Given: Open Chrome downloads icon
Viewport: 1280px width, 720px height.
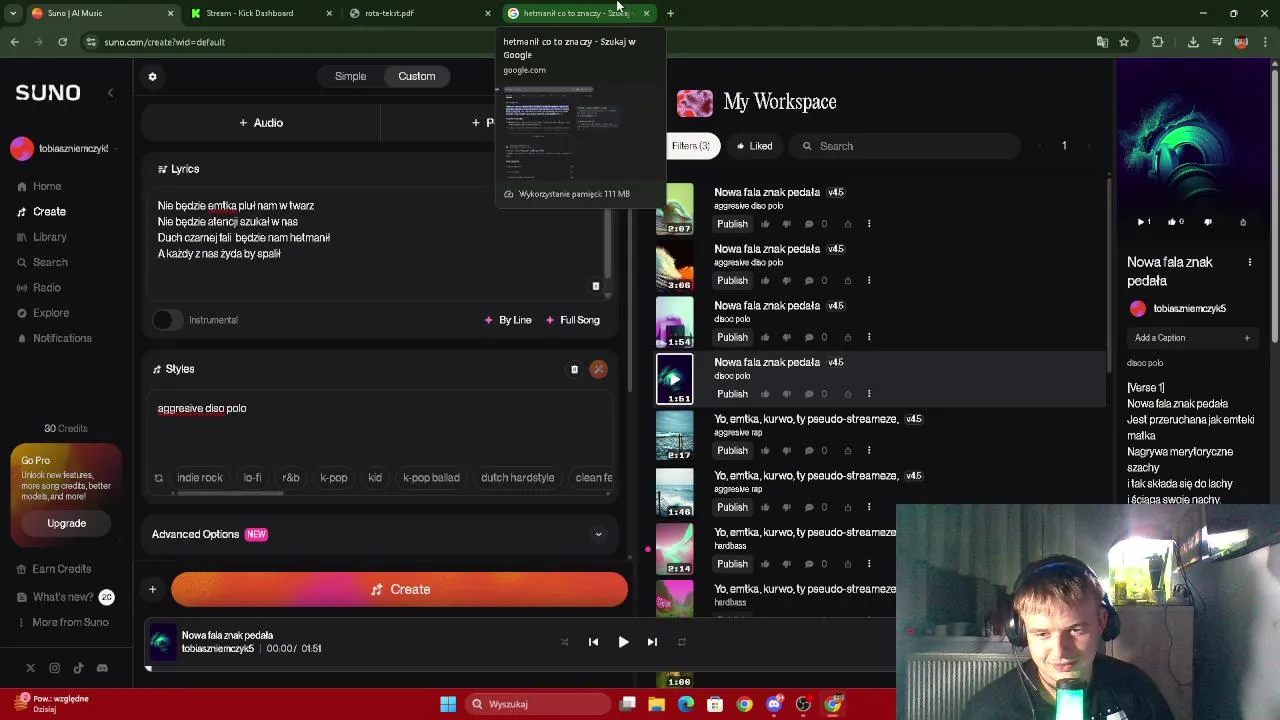Looking at the screenshot, I should click(x=1193, y=42).
